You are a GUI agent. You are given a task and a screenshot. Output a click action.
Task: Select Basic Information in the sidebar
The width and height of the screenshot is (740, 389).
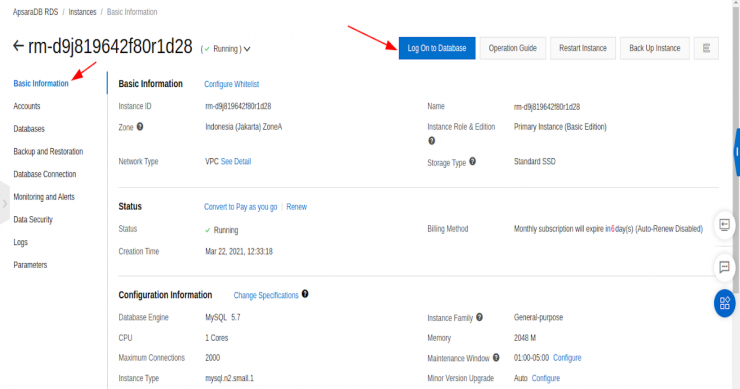click(41, 84)
